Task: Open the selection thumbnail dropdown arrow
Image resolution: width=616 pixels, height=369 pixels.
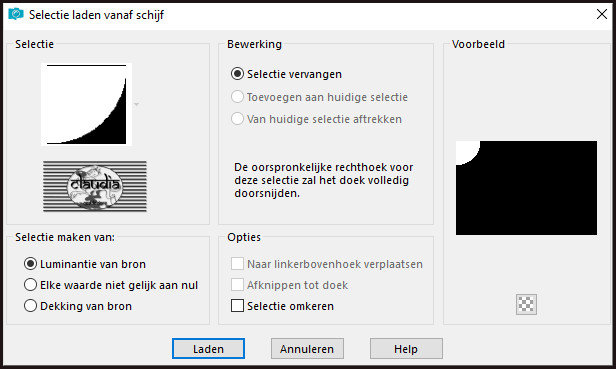Action: click(x=136, y=105)
